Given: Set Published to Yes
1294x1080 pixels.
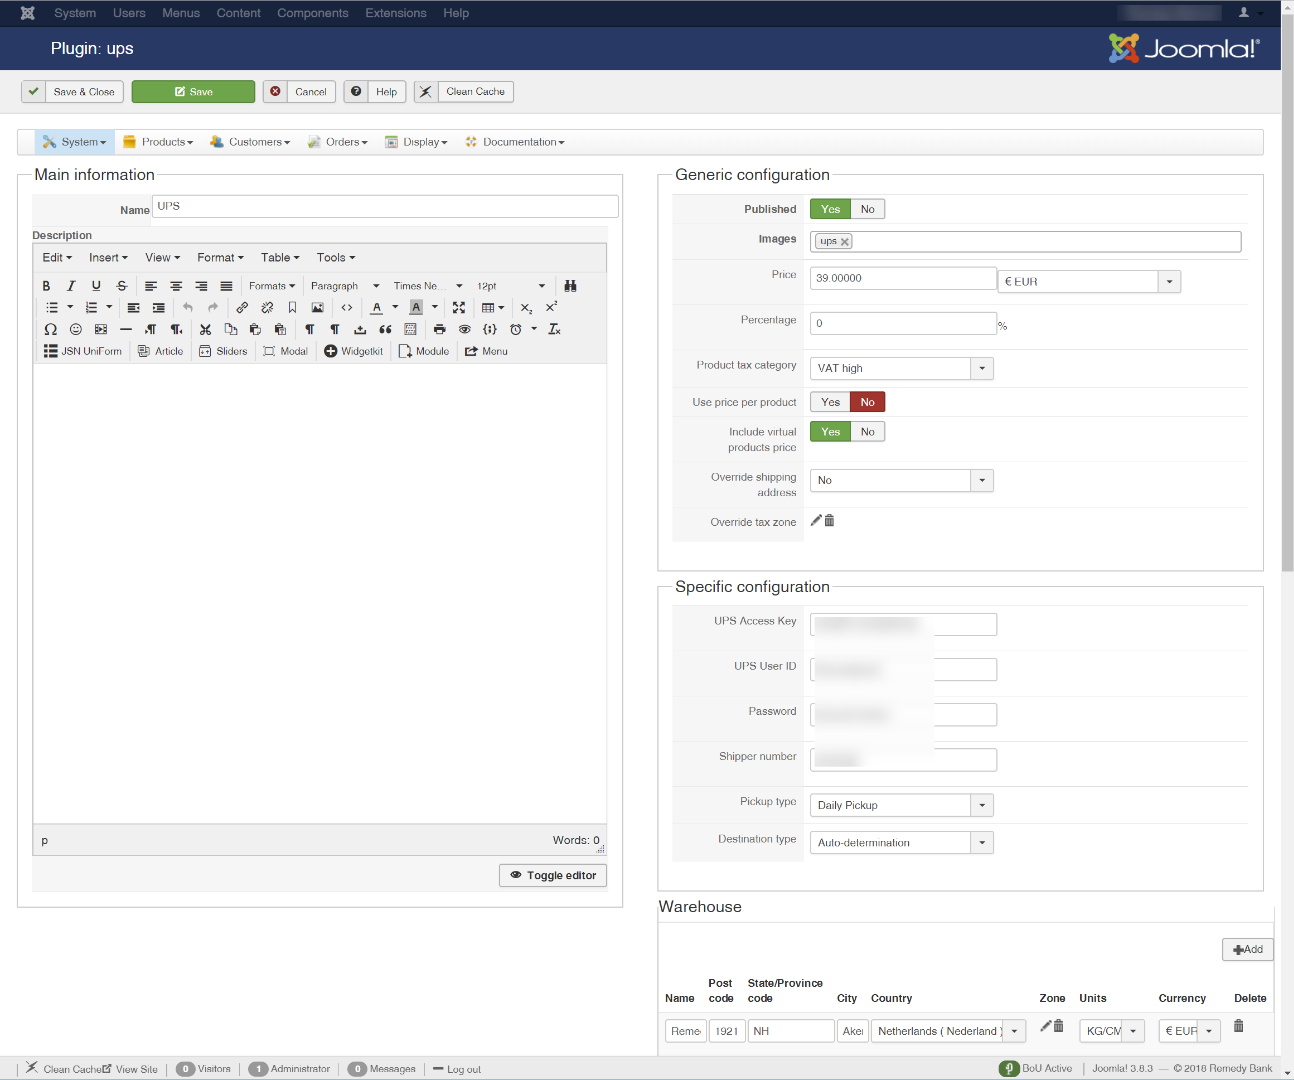Looking at the screenshot, I should [x=830, y=209].
